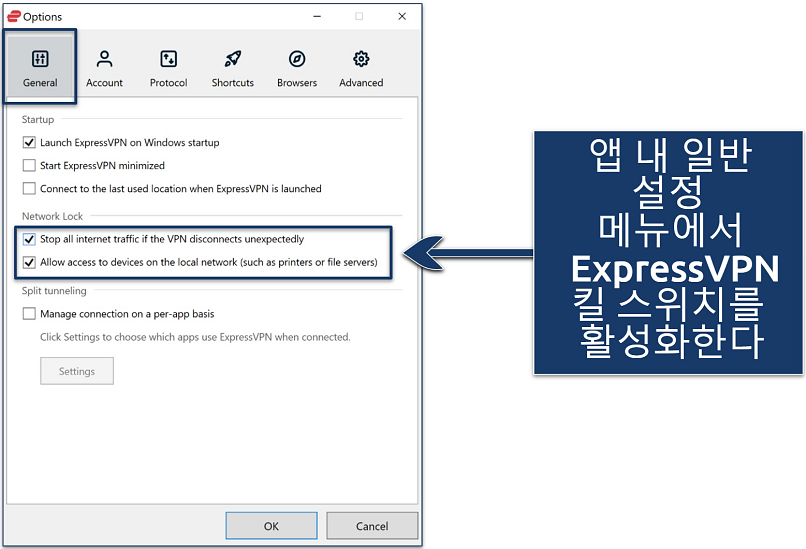Select the Protocol tab icon
806x549 pixels.
point(168,59)
